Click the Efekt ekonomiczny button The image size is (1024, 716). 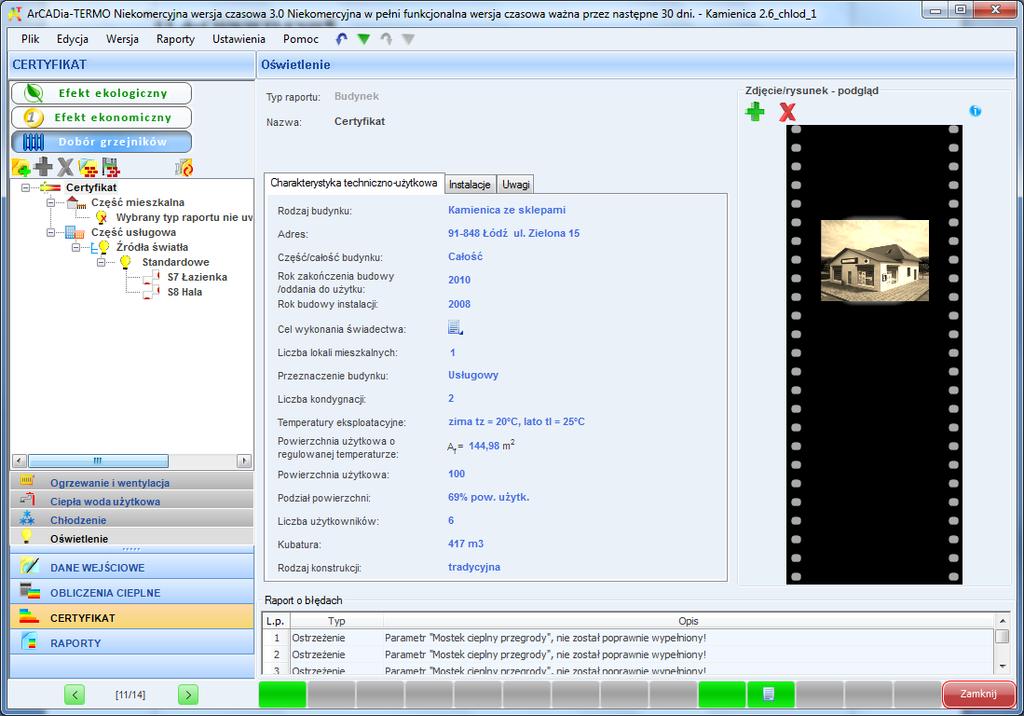click(101, 118)
